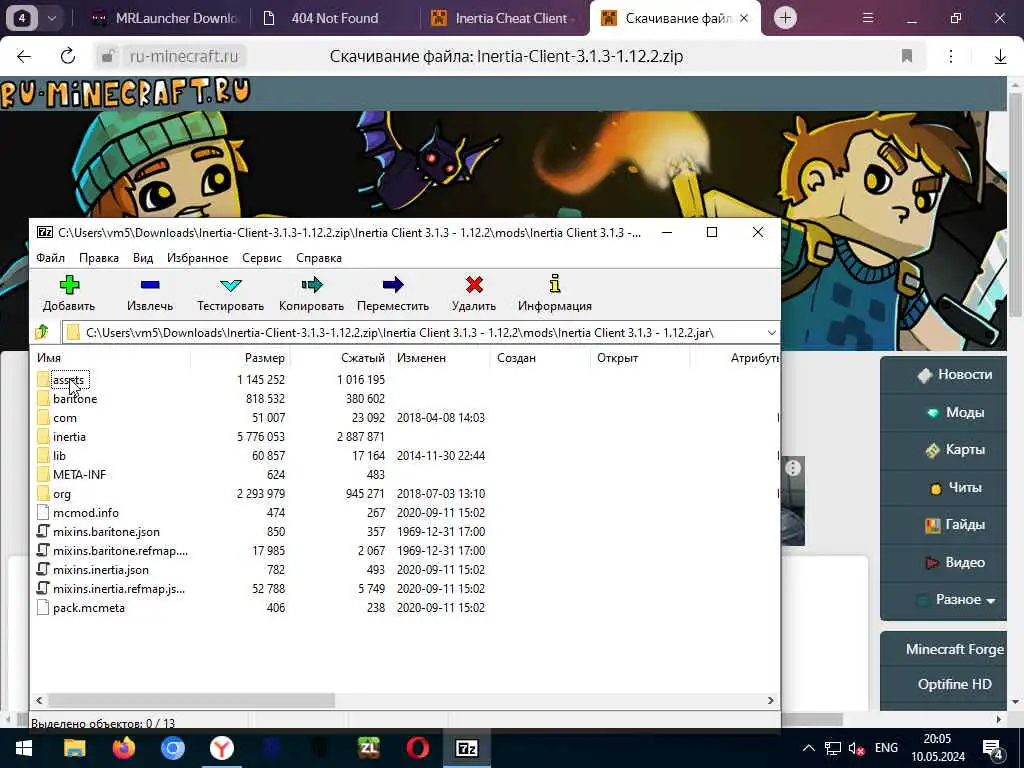The image size is (1024, 768).
Task: Open a new browser tab
Action: click(x=786, y=18)
